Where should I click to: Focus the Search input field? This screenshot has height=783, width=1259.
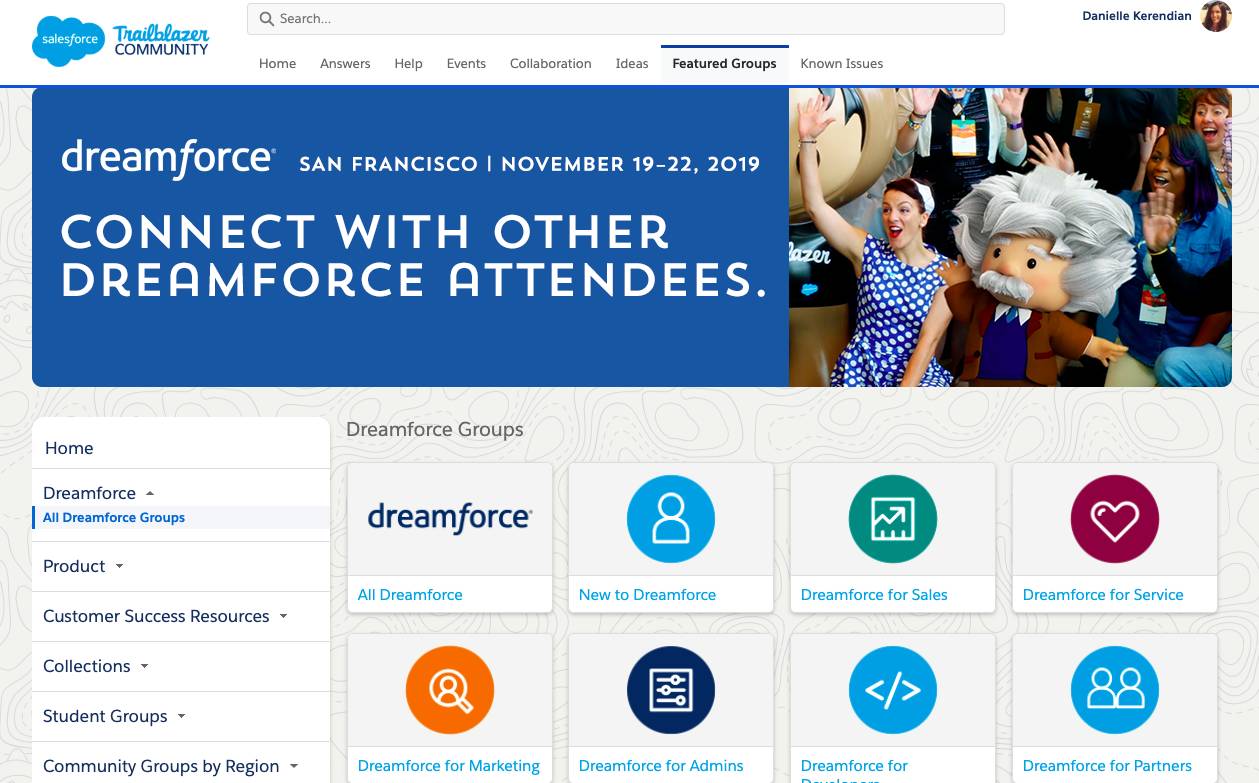coord(626,19)
